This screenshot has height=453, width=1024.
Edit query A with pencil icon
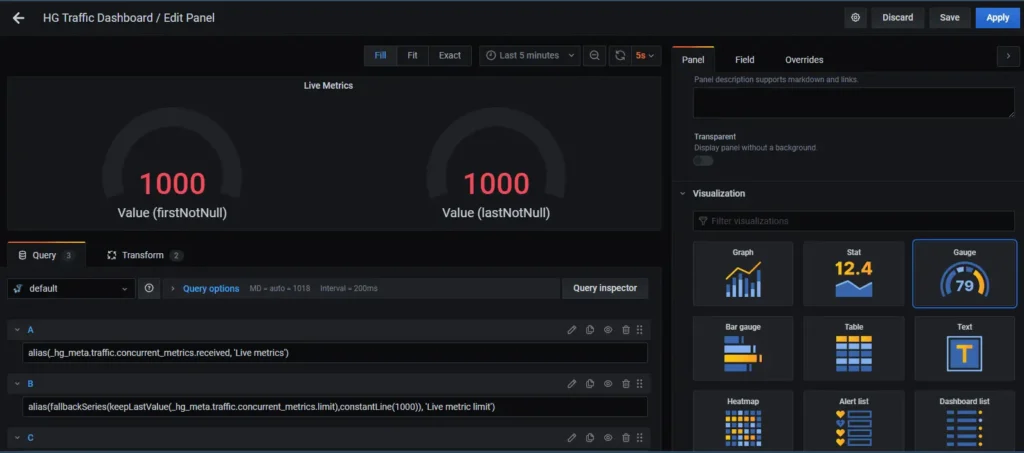(571, 330)
